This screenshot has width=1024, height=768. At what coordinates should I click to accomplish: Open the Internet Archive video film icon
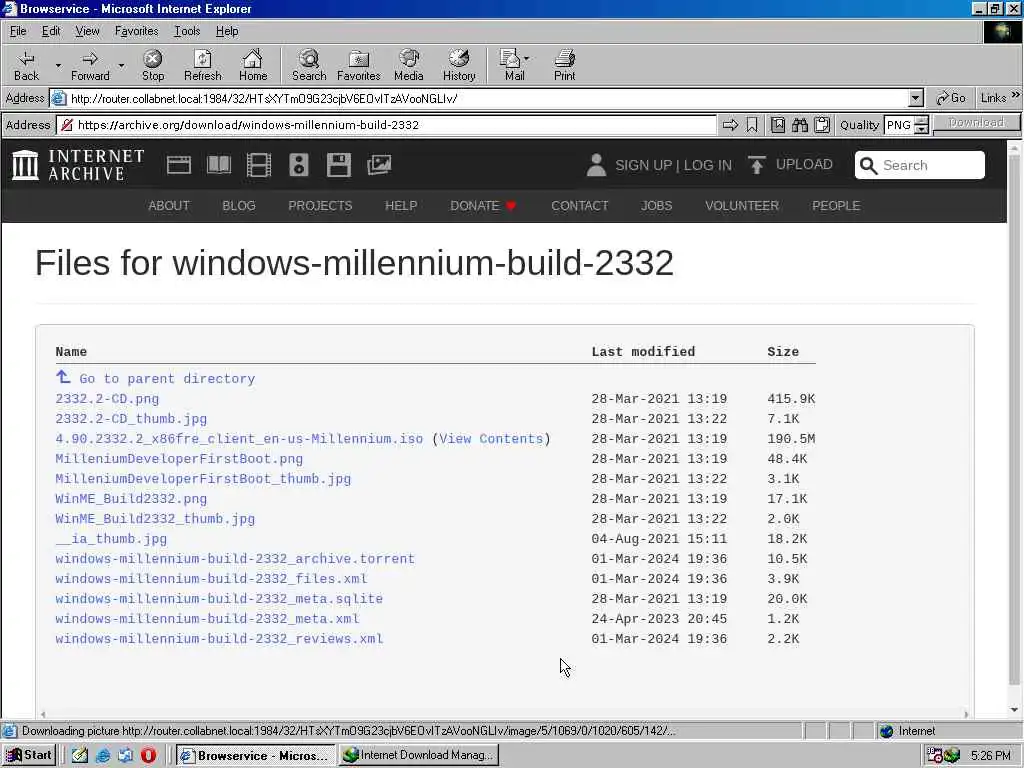259,165
